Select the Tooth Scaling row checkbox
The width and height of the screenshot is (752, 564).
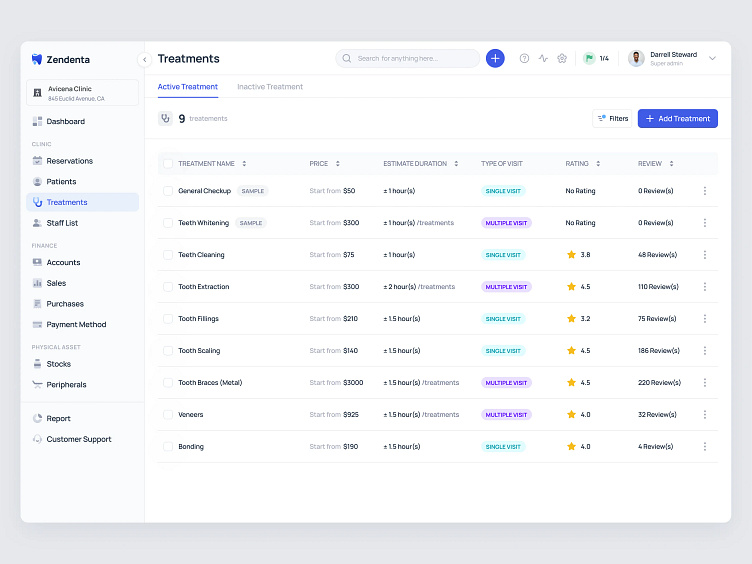168,351
